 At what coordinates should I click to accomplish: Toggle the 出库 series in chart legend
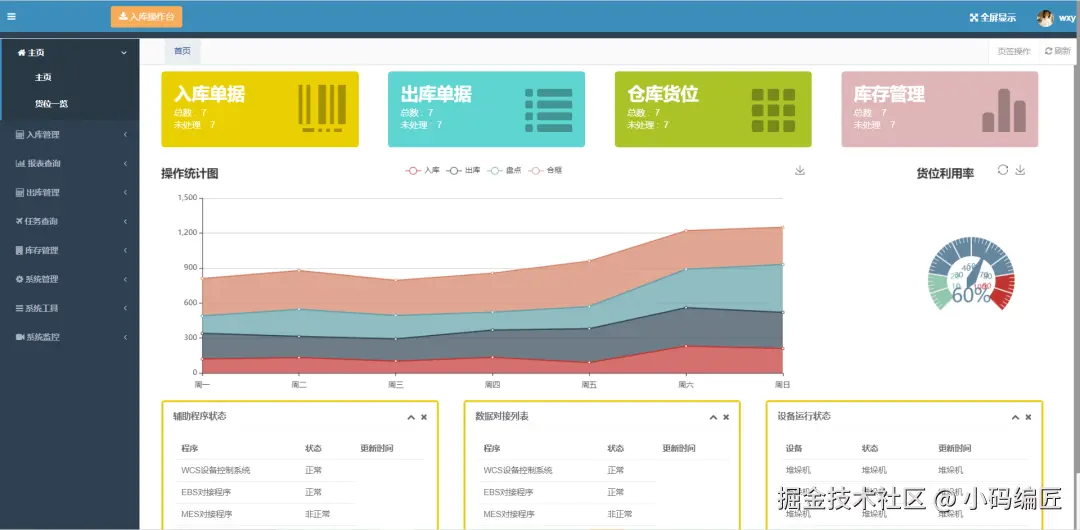[464, 170]
